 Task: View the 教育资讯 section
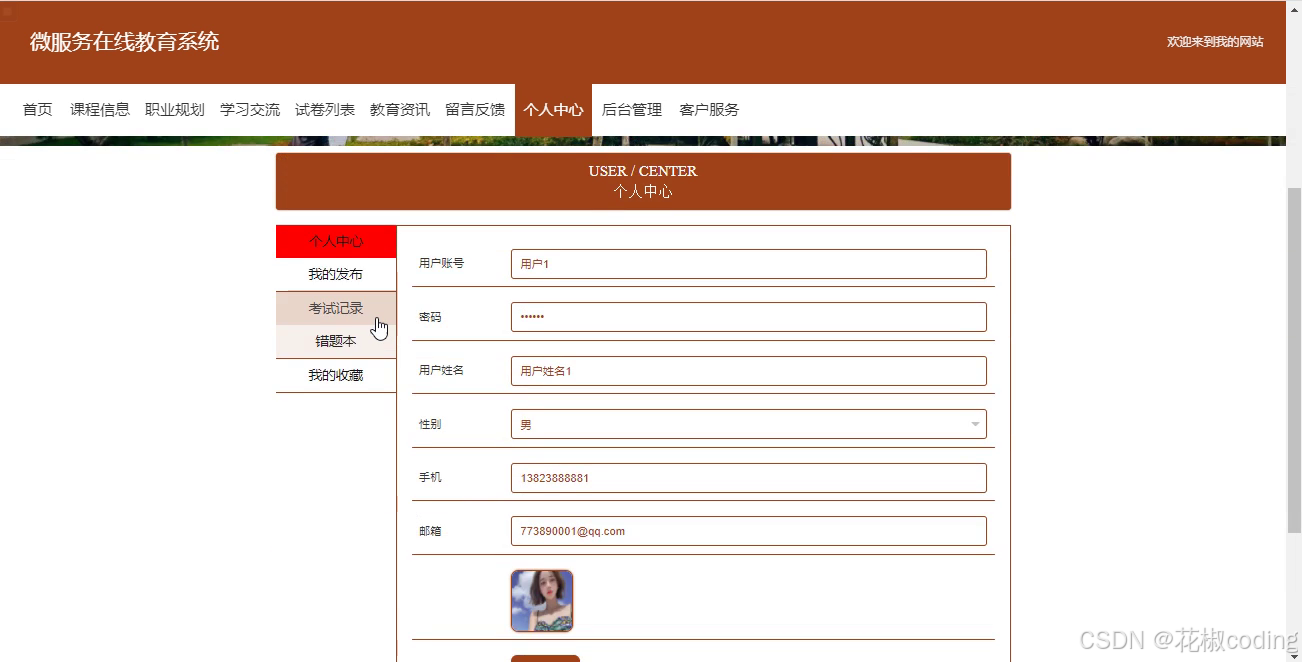click(x=399, y=110)
